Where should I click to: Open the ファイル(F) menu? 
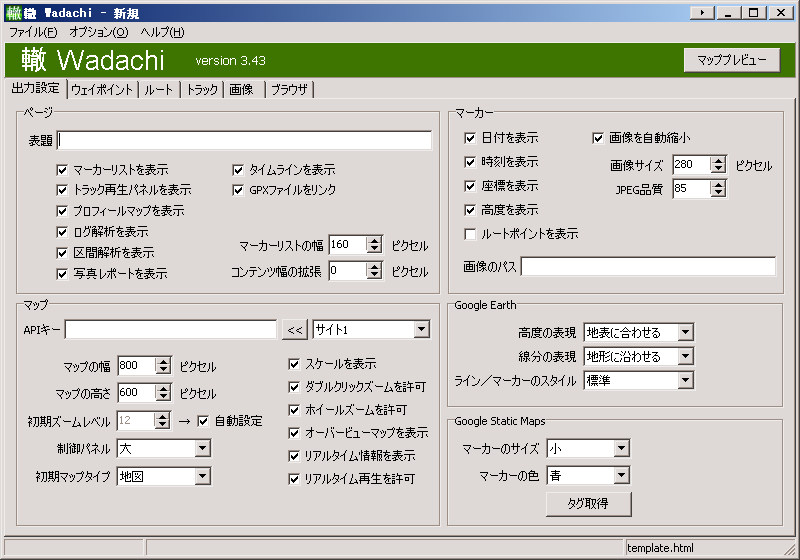point(33,32)
